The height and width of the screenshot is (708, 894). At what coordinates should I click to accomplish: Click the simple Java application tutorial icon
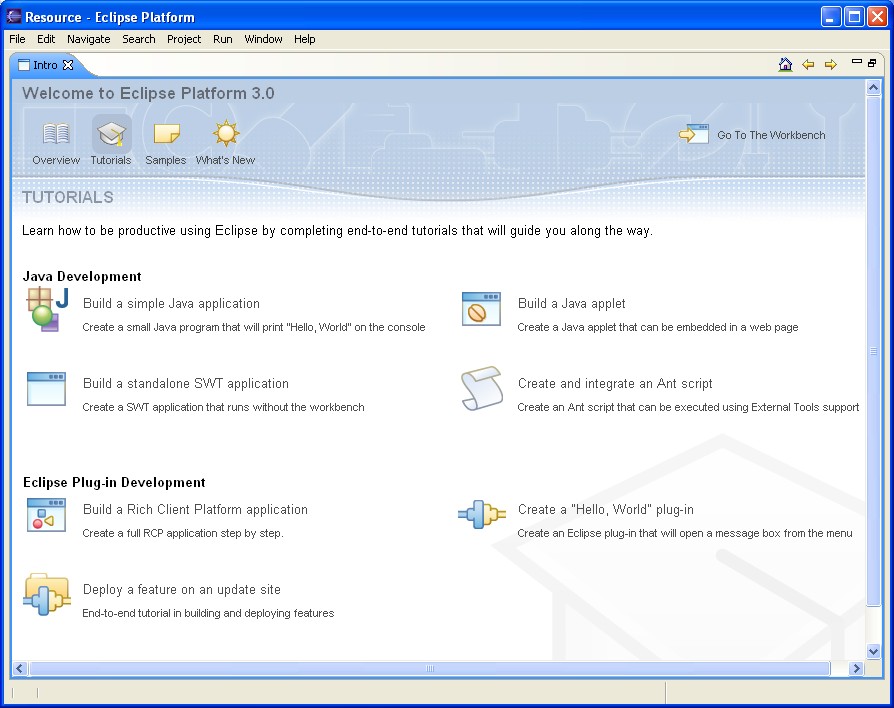coord(47,310)
